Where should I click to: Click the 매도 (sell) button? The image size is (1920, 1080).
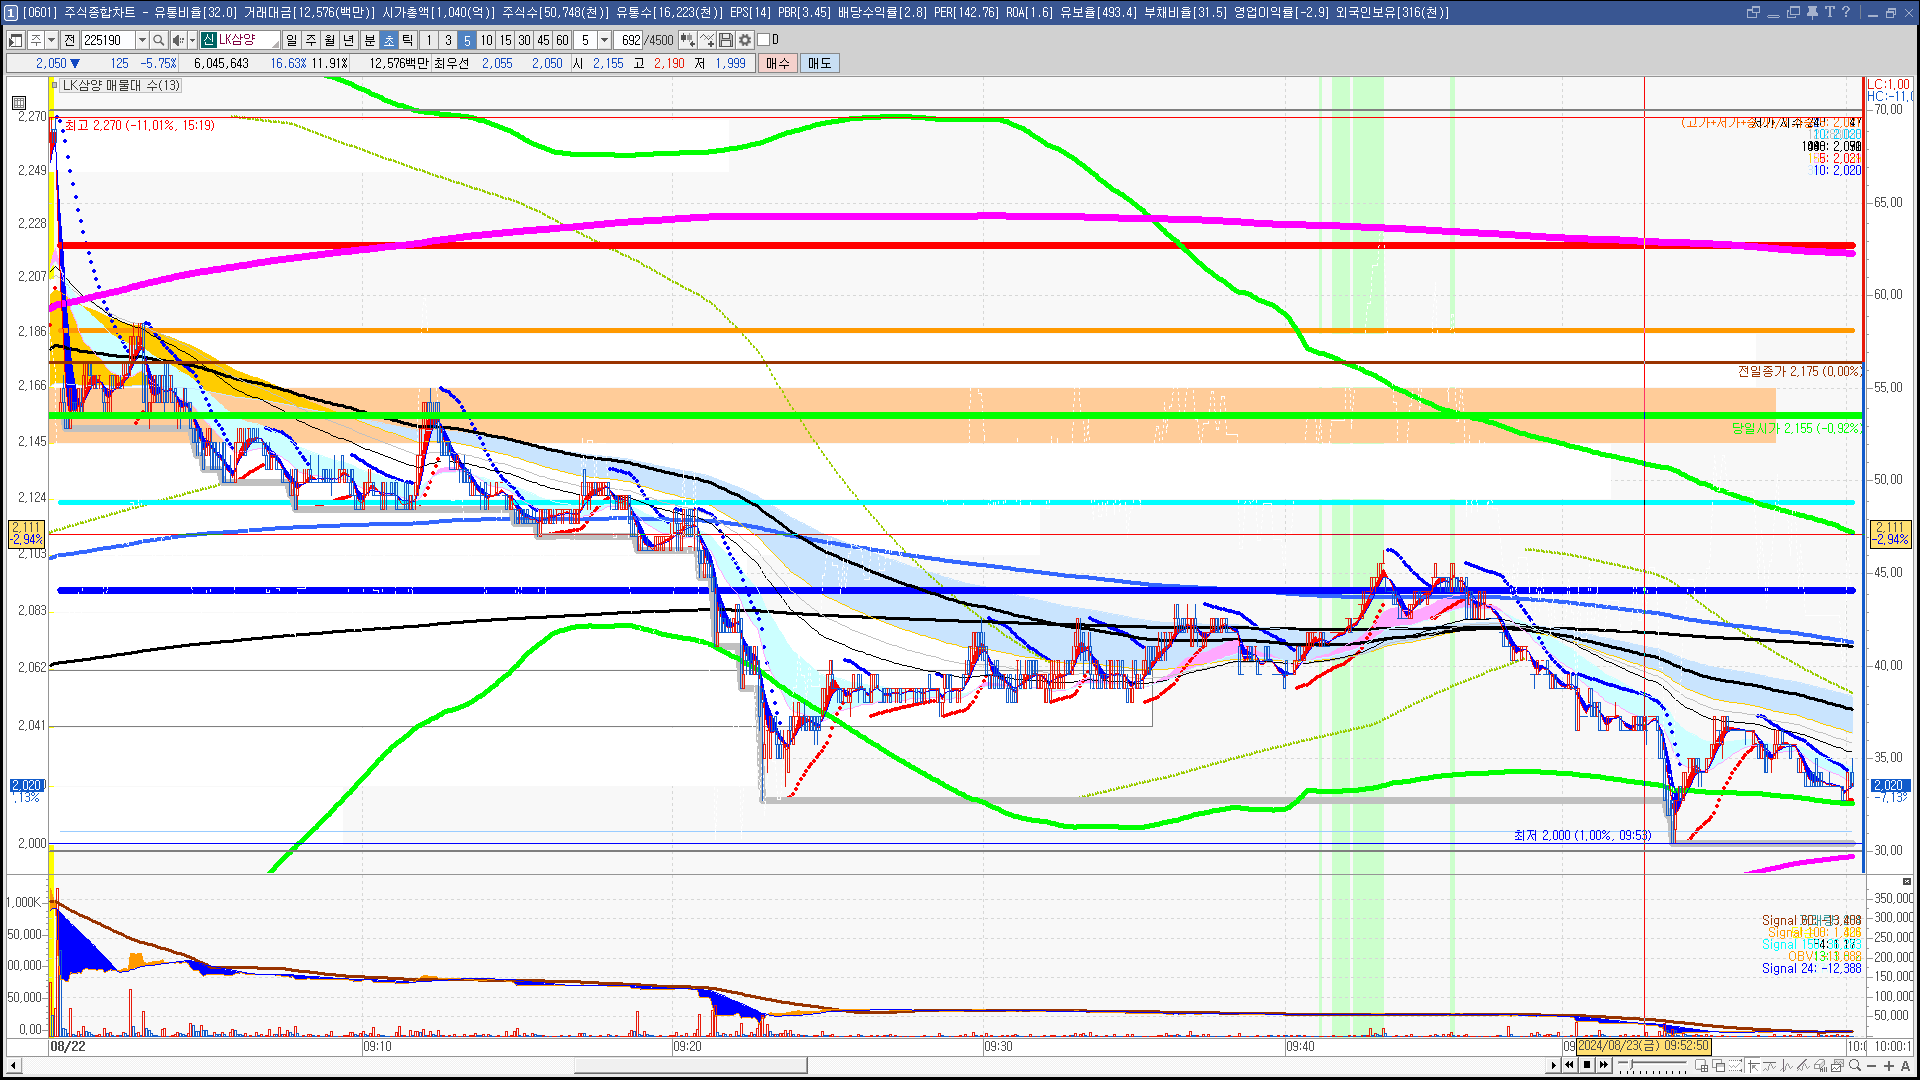coord(819,63)
